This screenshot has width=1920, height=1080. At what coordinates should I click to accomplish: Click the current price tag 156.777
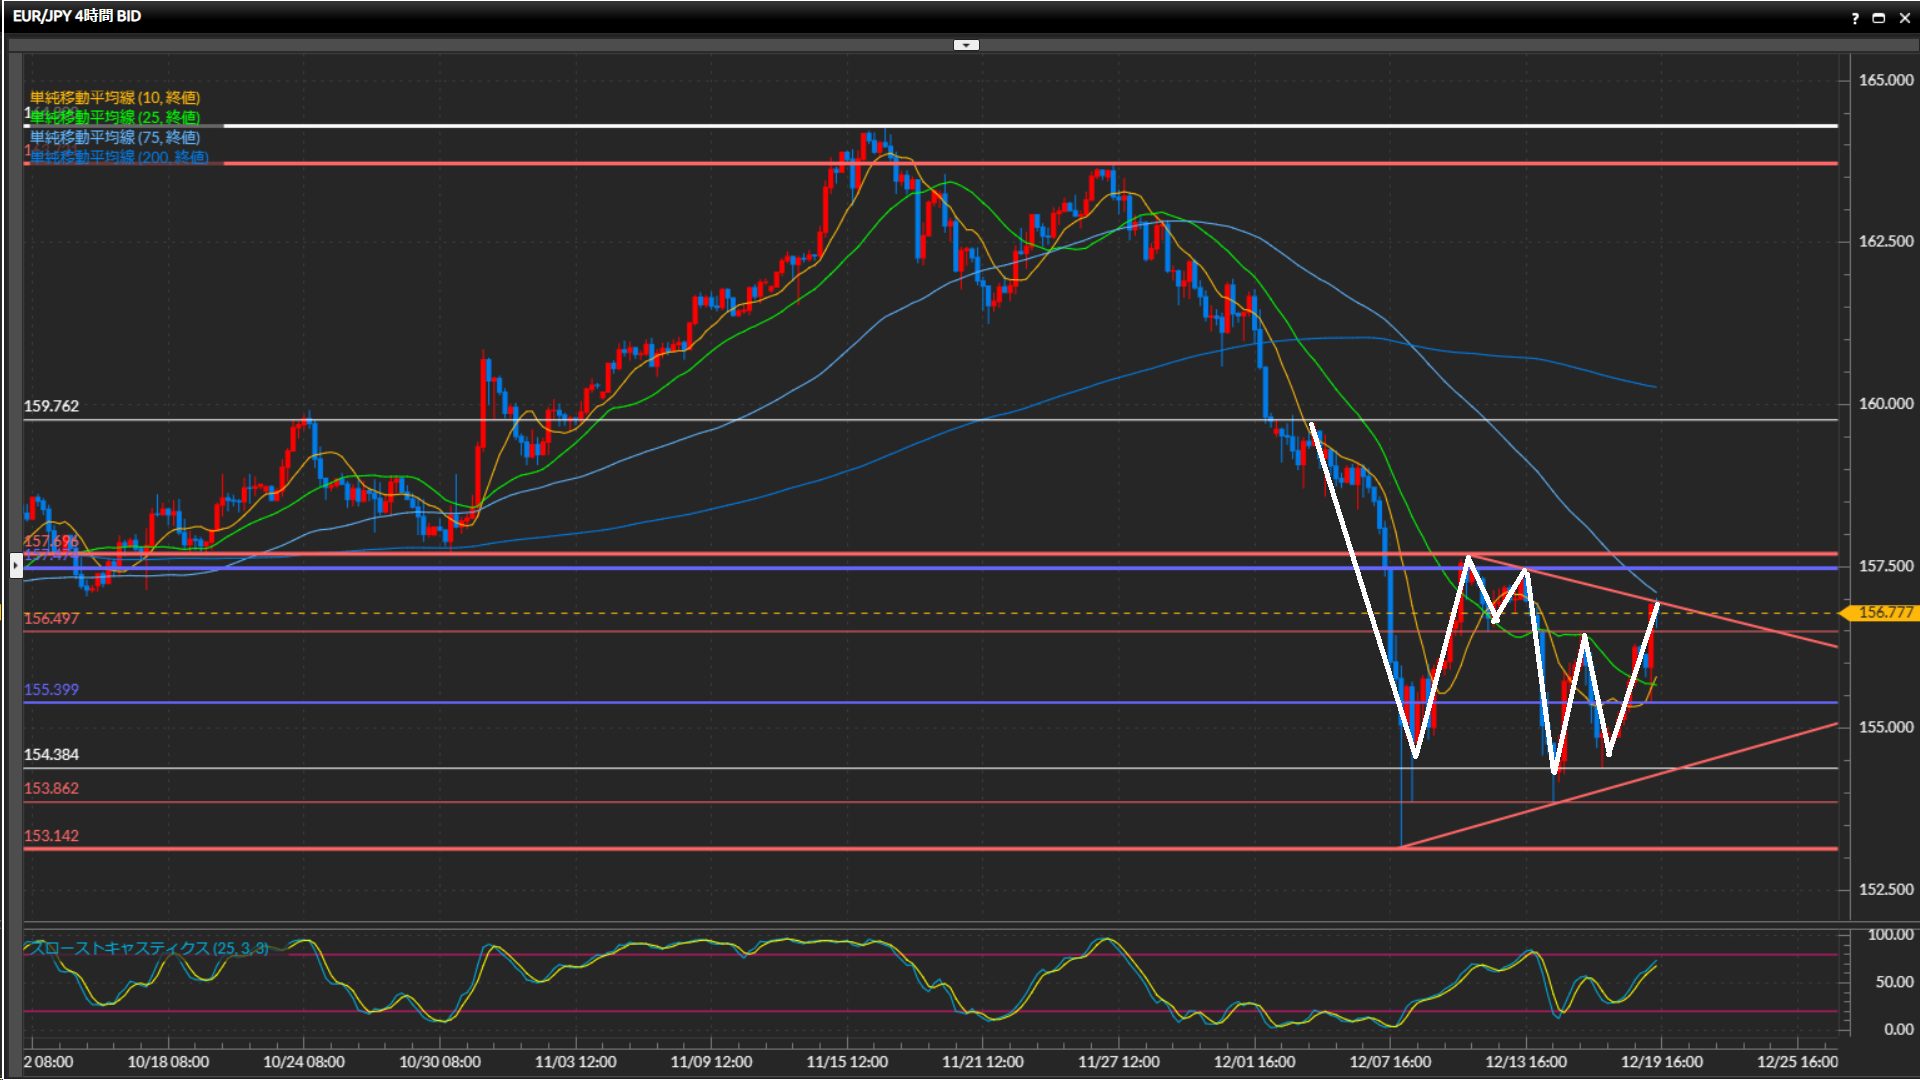1884,612
